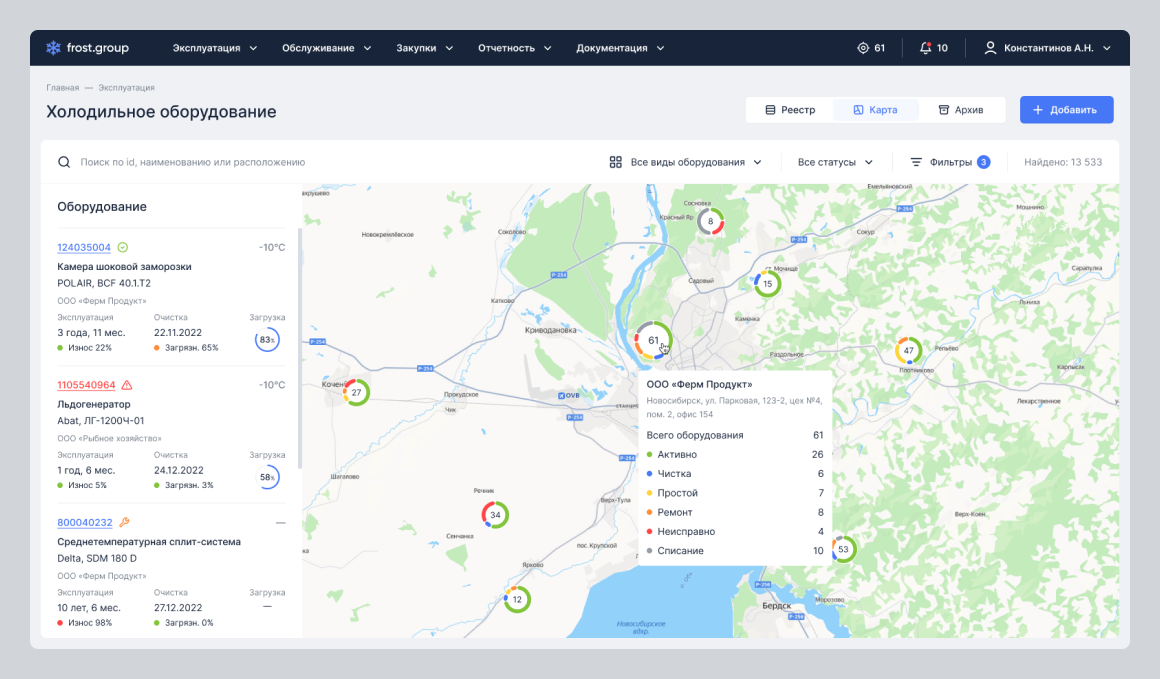Viewport: 1160px width, 679px height.
Task: Click the 83% load ring indicator
Action: click(267, 340)
